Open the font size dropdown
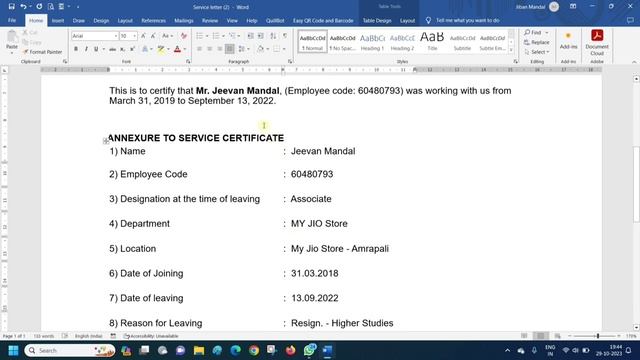 135,36
